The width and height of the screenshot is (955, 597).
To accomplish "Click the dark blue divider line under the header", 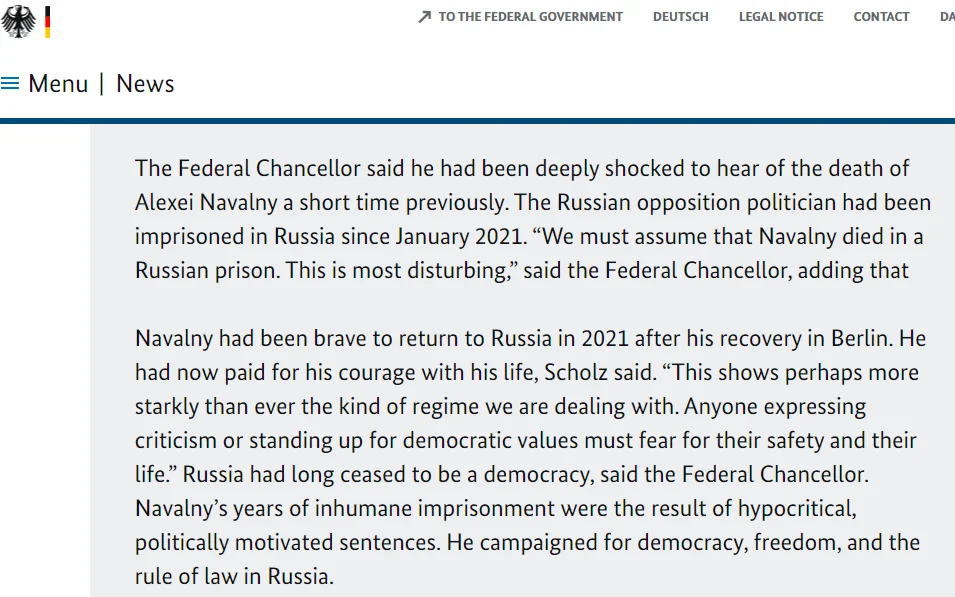I will point(478,121).
